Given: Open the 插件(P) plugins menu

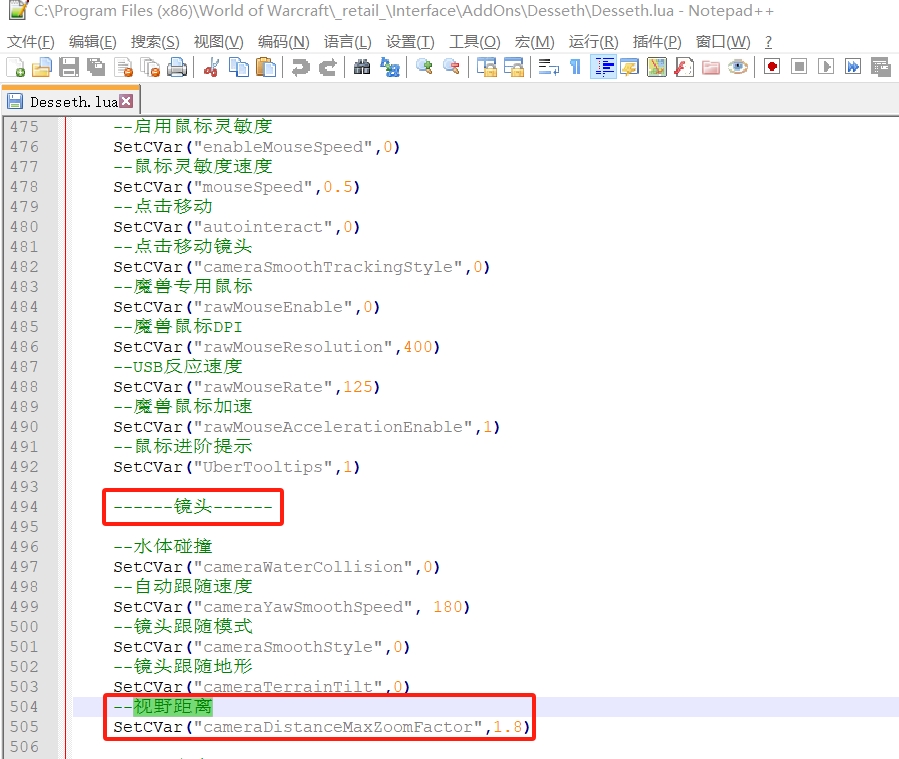Looking at the screenshot, I should coord(656,41).
